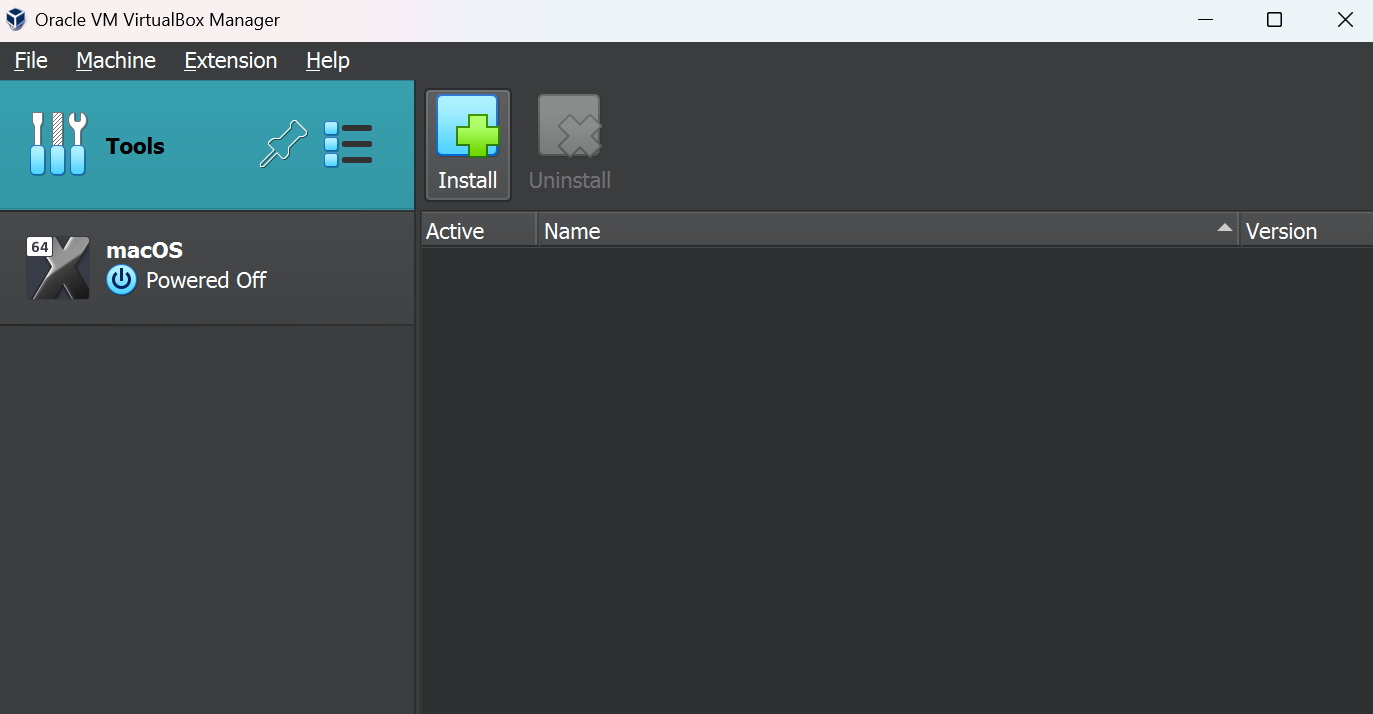Click the VirtualBox logo in the title bar
Screen dimensions: 1373x714
pos(14,19)
